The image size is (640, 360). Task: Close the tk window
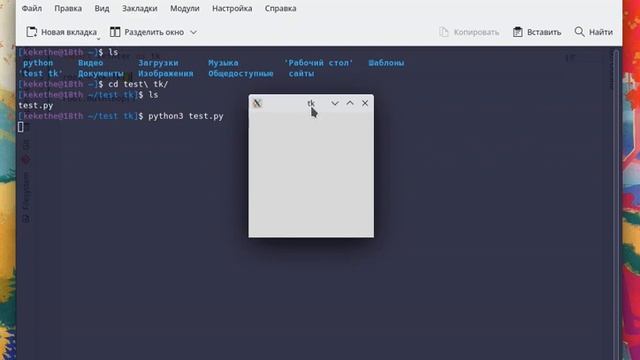coord(365,103)
